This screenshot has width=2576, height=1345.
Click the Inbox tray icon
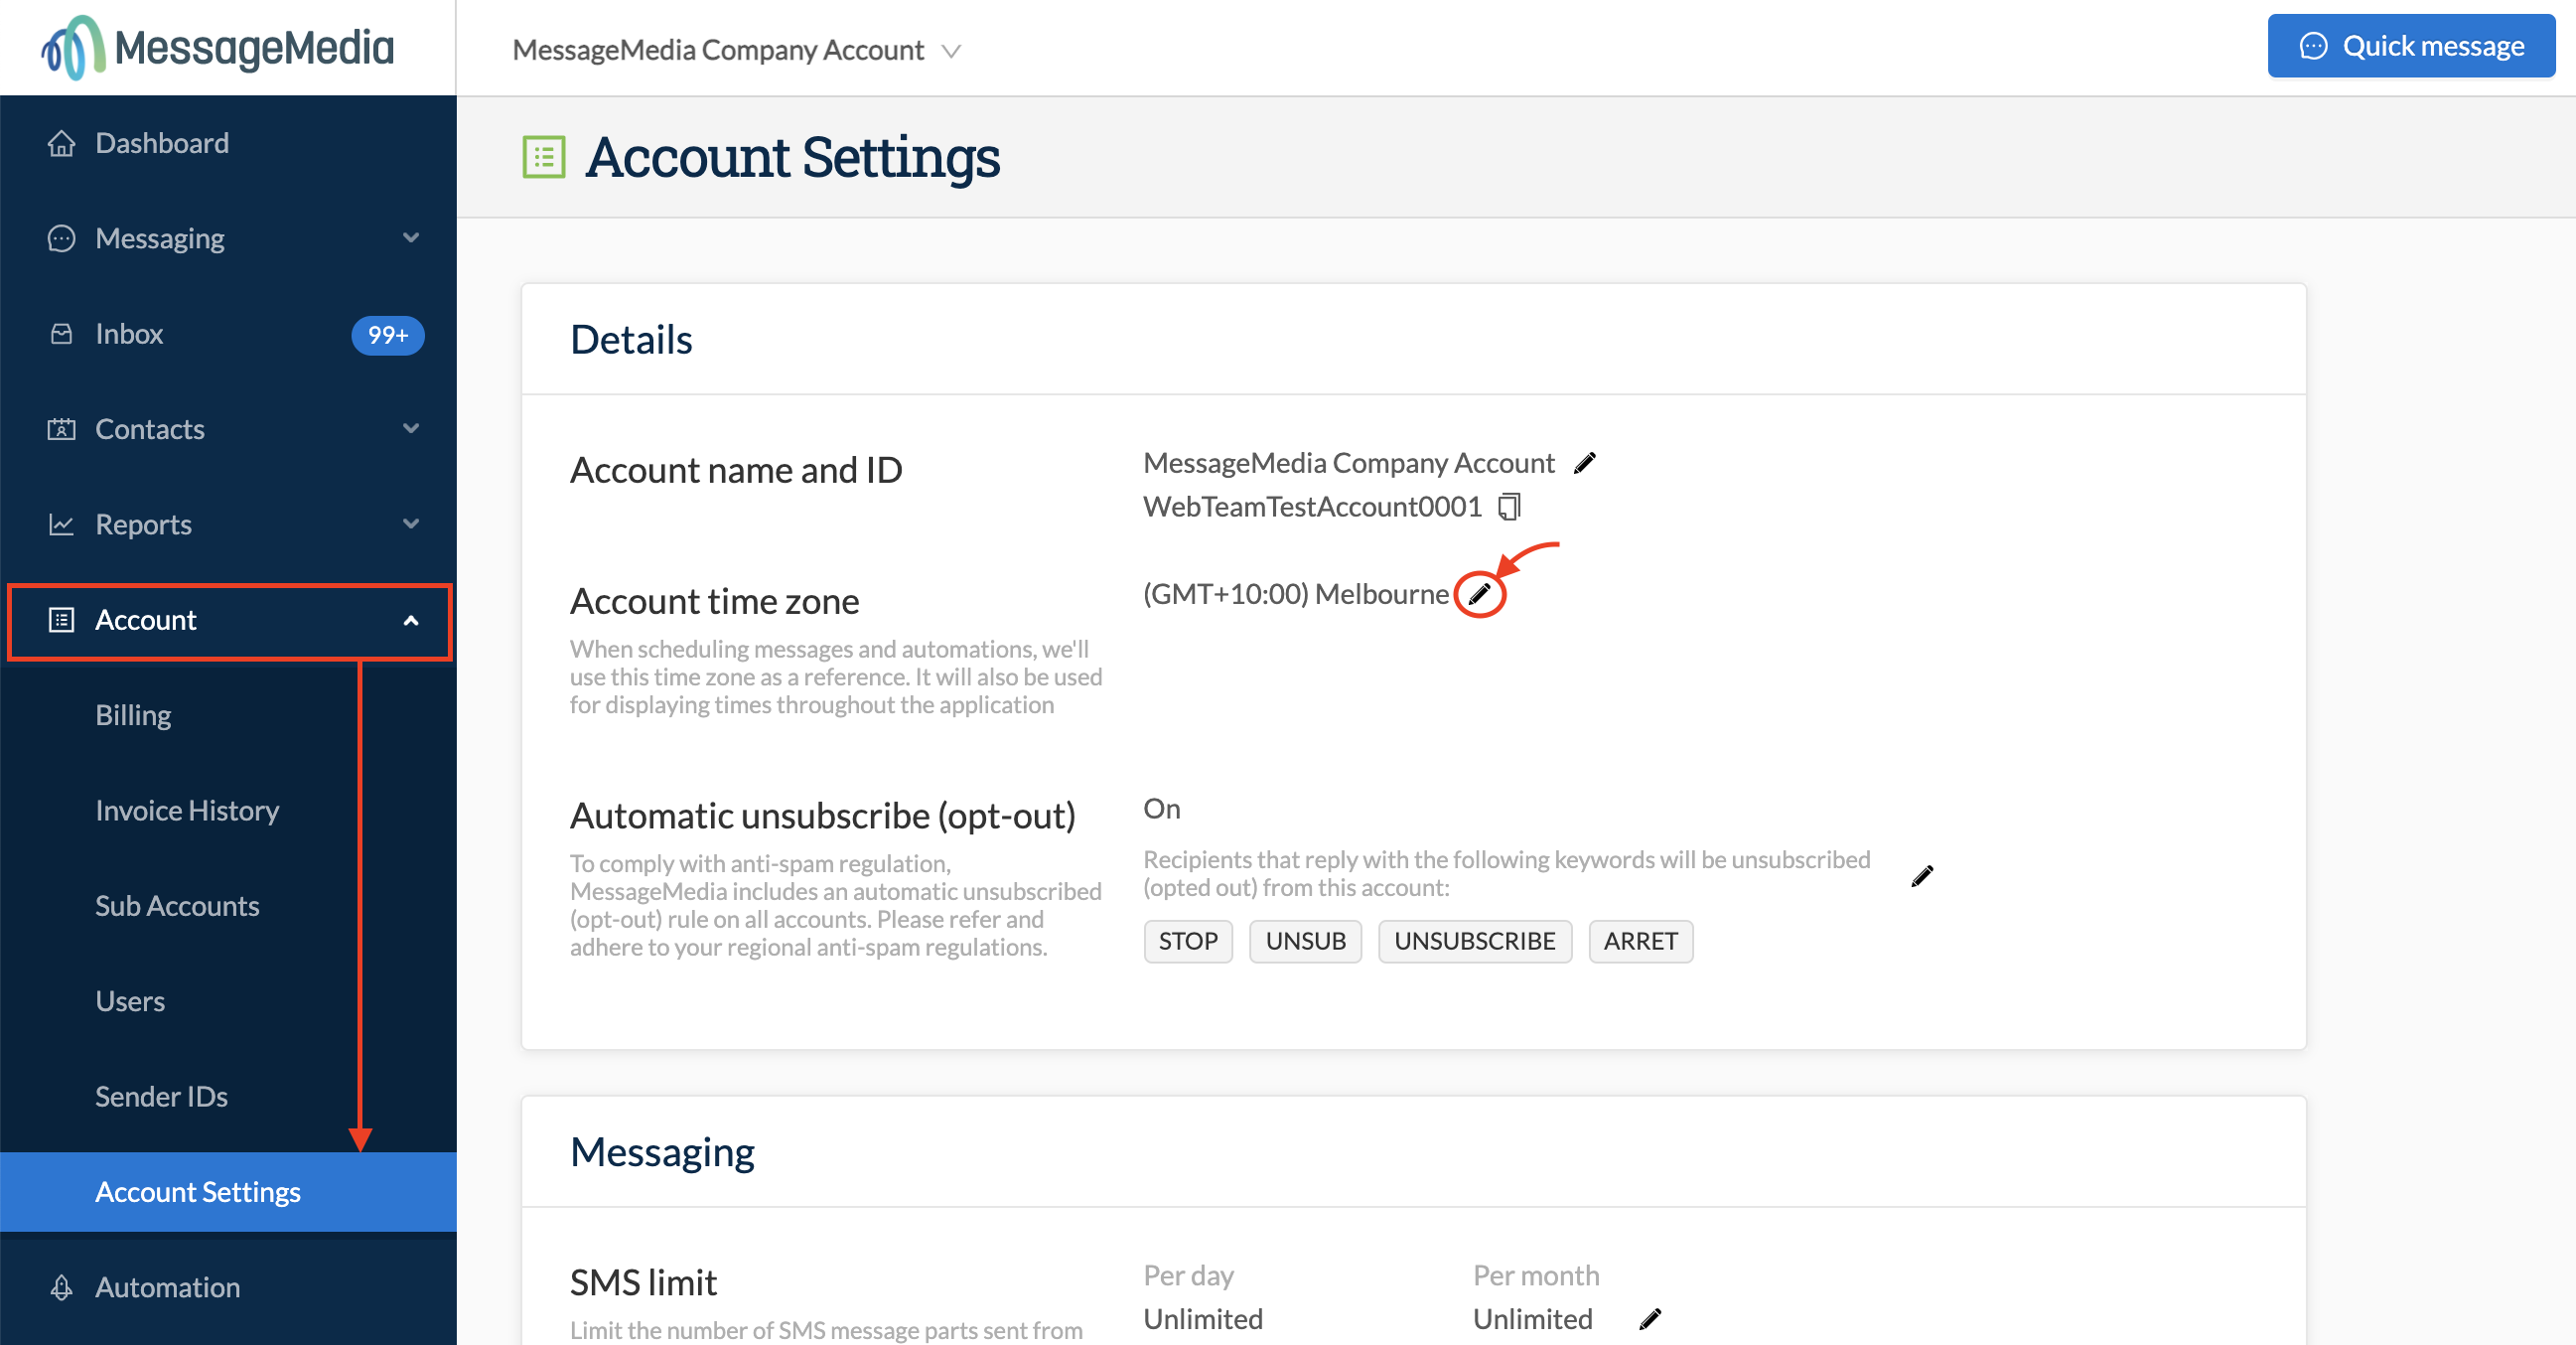(x=61, y=334)
